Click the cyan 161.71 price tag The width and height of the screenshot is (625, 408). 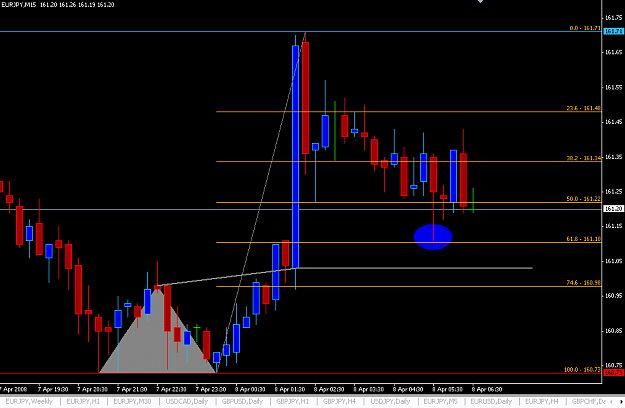(x=613, y=31)
